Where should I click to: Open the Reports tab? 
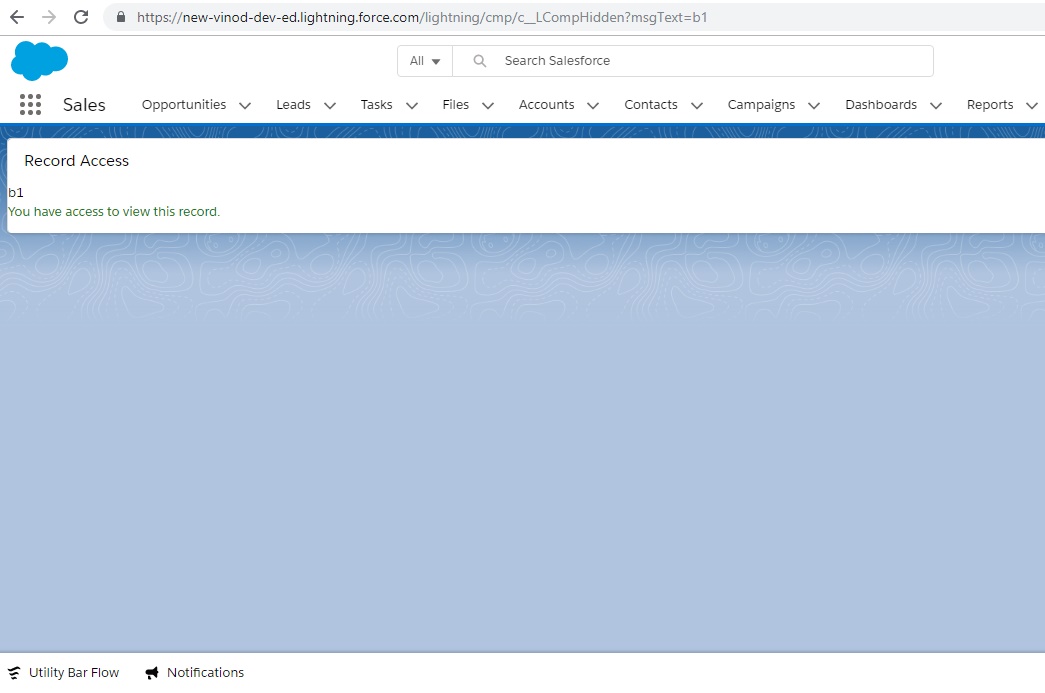990,105
